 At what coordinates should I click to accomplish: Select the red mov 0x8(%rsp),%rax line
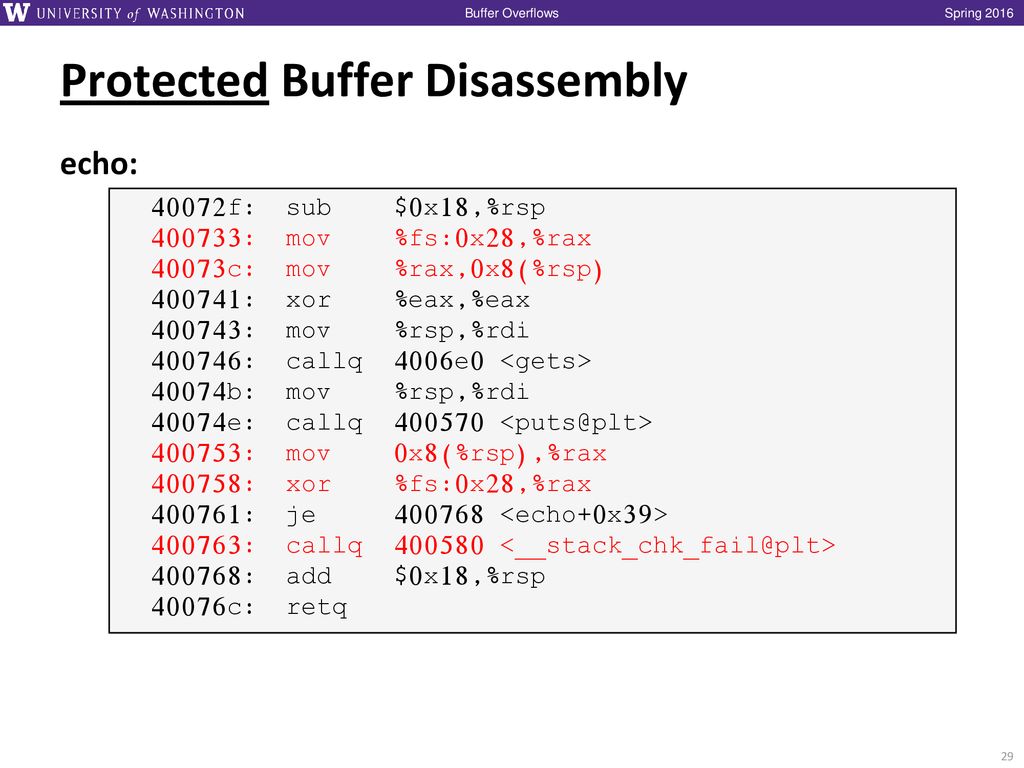[x=379, y=453]
